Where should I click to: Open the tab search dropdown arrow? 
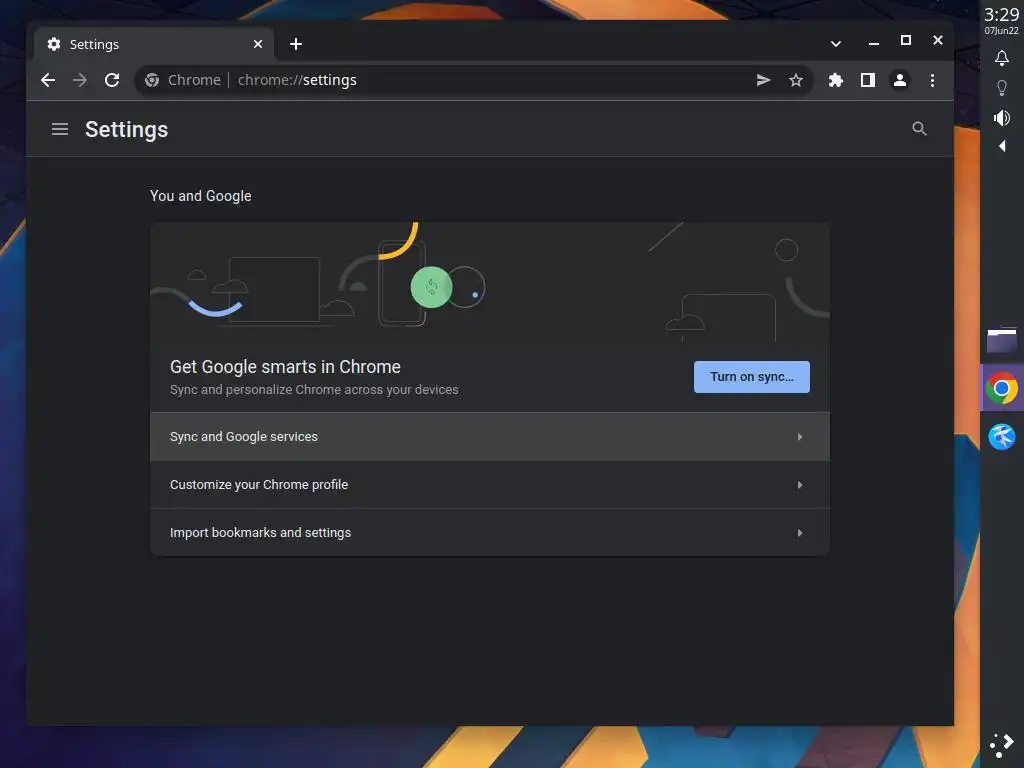(835, 44)
